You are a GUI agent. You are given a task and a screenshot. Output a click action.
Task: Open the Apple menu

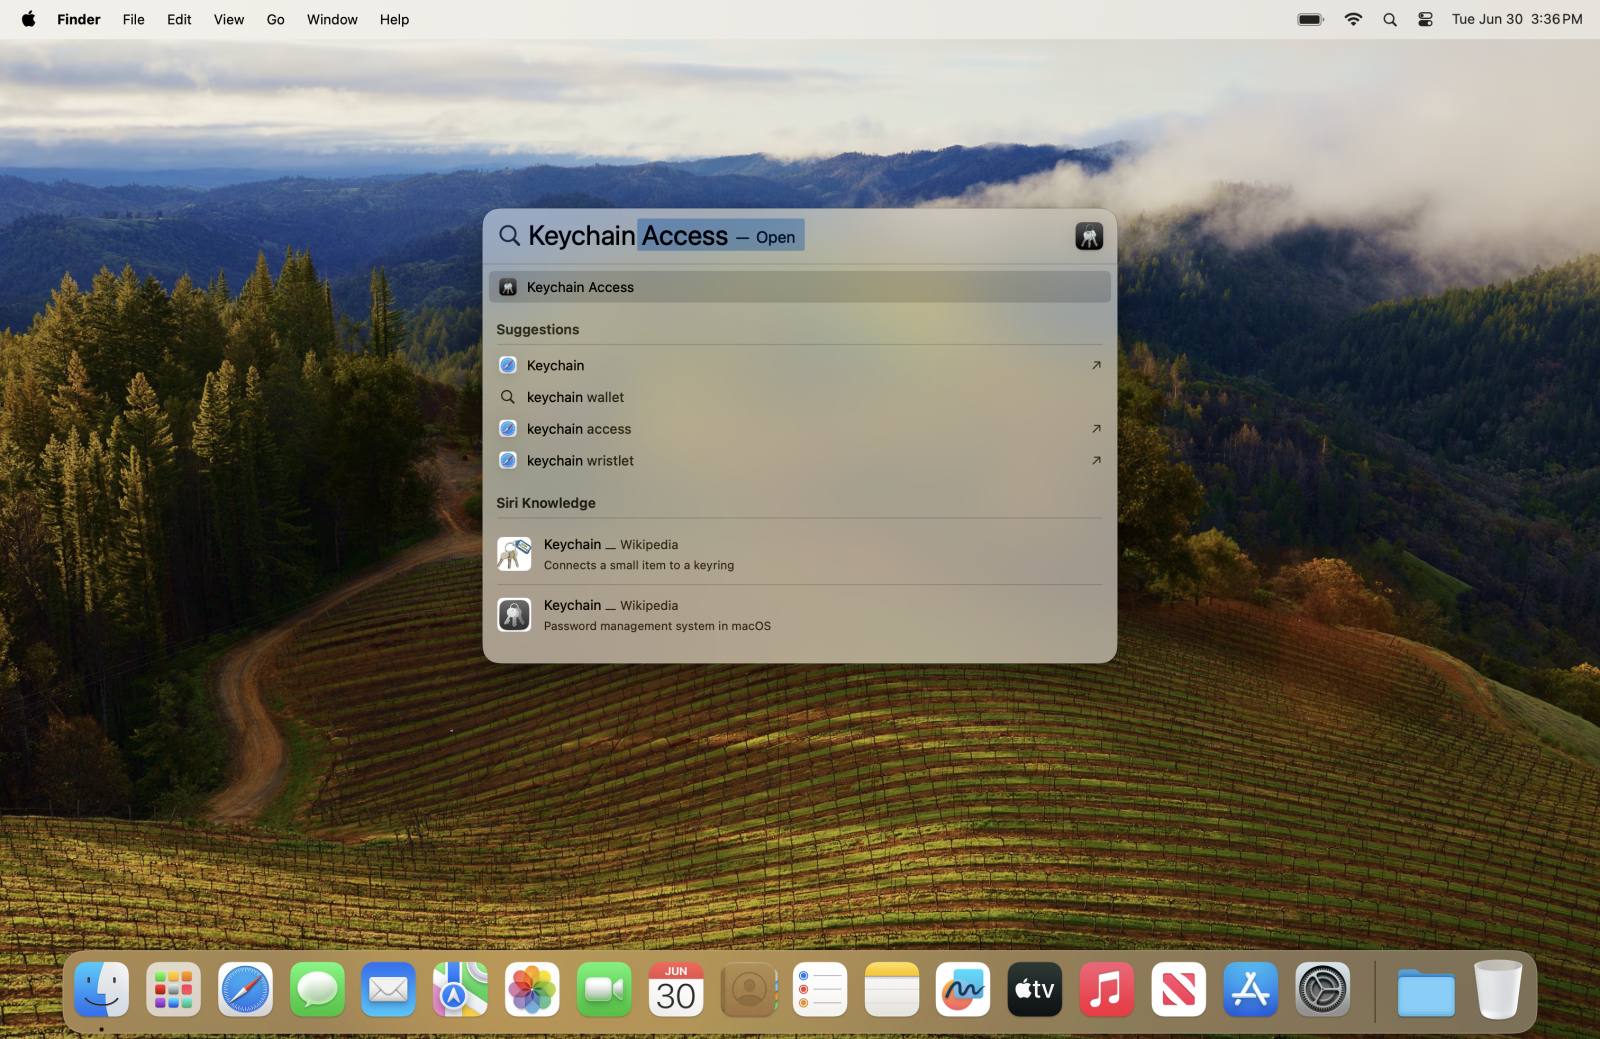28,19
